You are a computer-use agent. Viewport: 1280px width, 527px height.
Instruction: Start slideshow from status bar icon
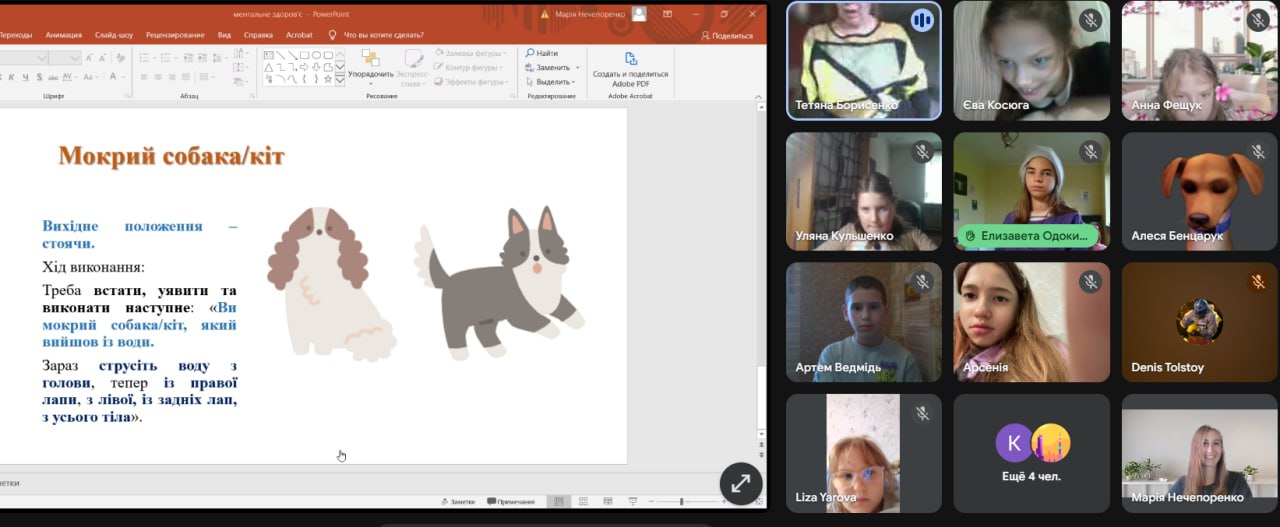pyautogui.click(x=632, y=501)
